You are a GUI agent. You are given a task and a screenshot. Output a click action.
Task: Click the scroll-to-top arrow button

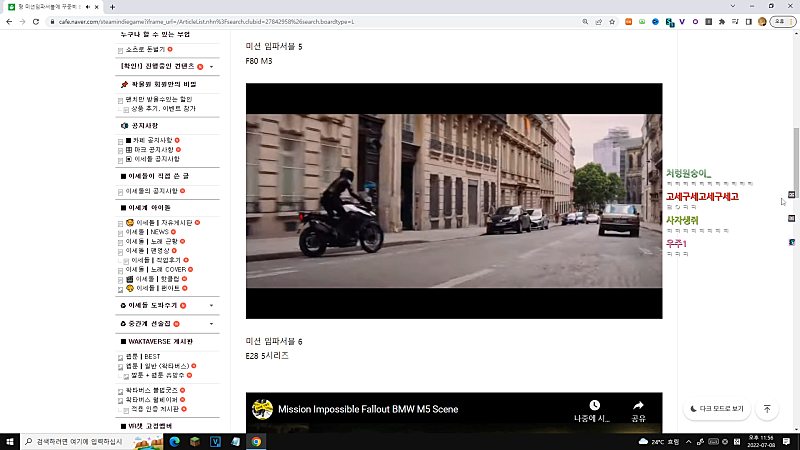(x=767, y=409)
